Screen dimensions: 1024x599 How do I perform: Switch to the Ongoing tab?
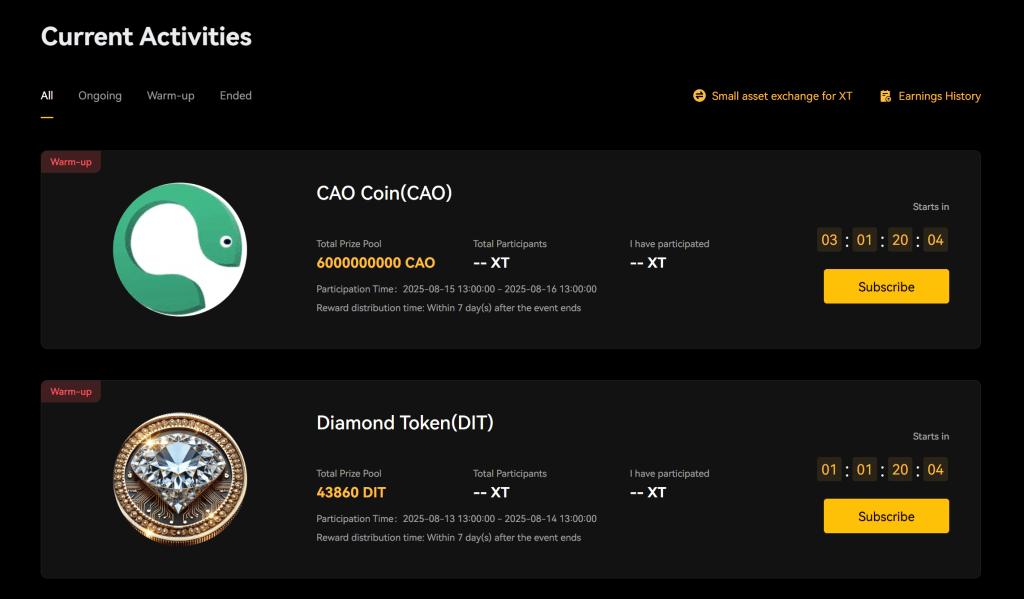(100, 96)
